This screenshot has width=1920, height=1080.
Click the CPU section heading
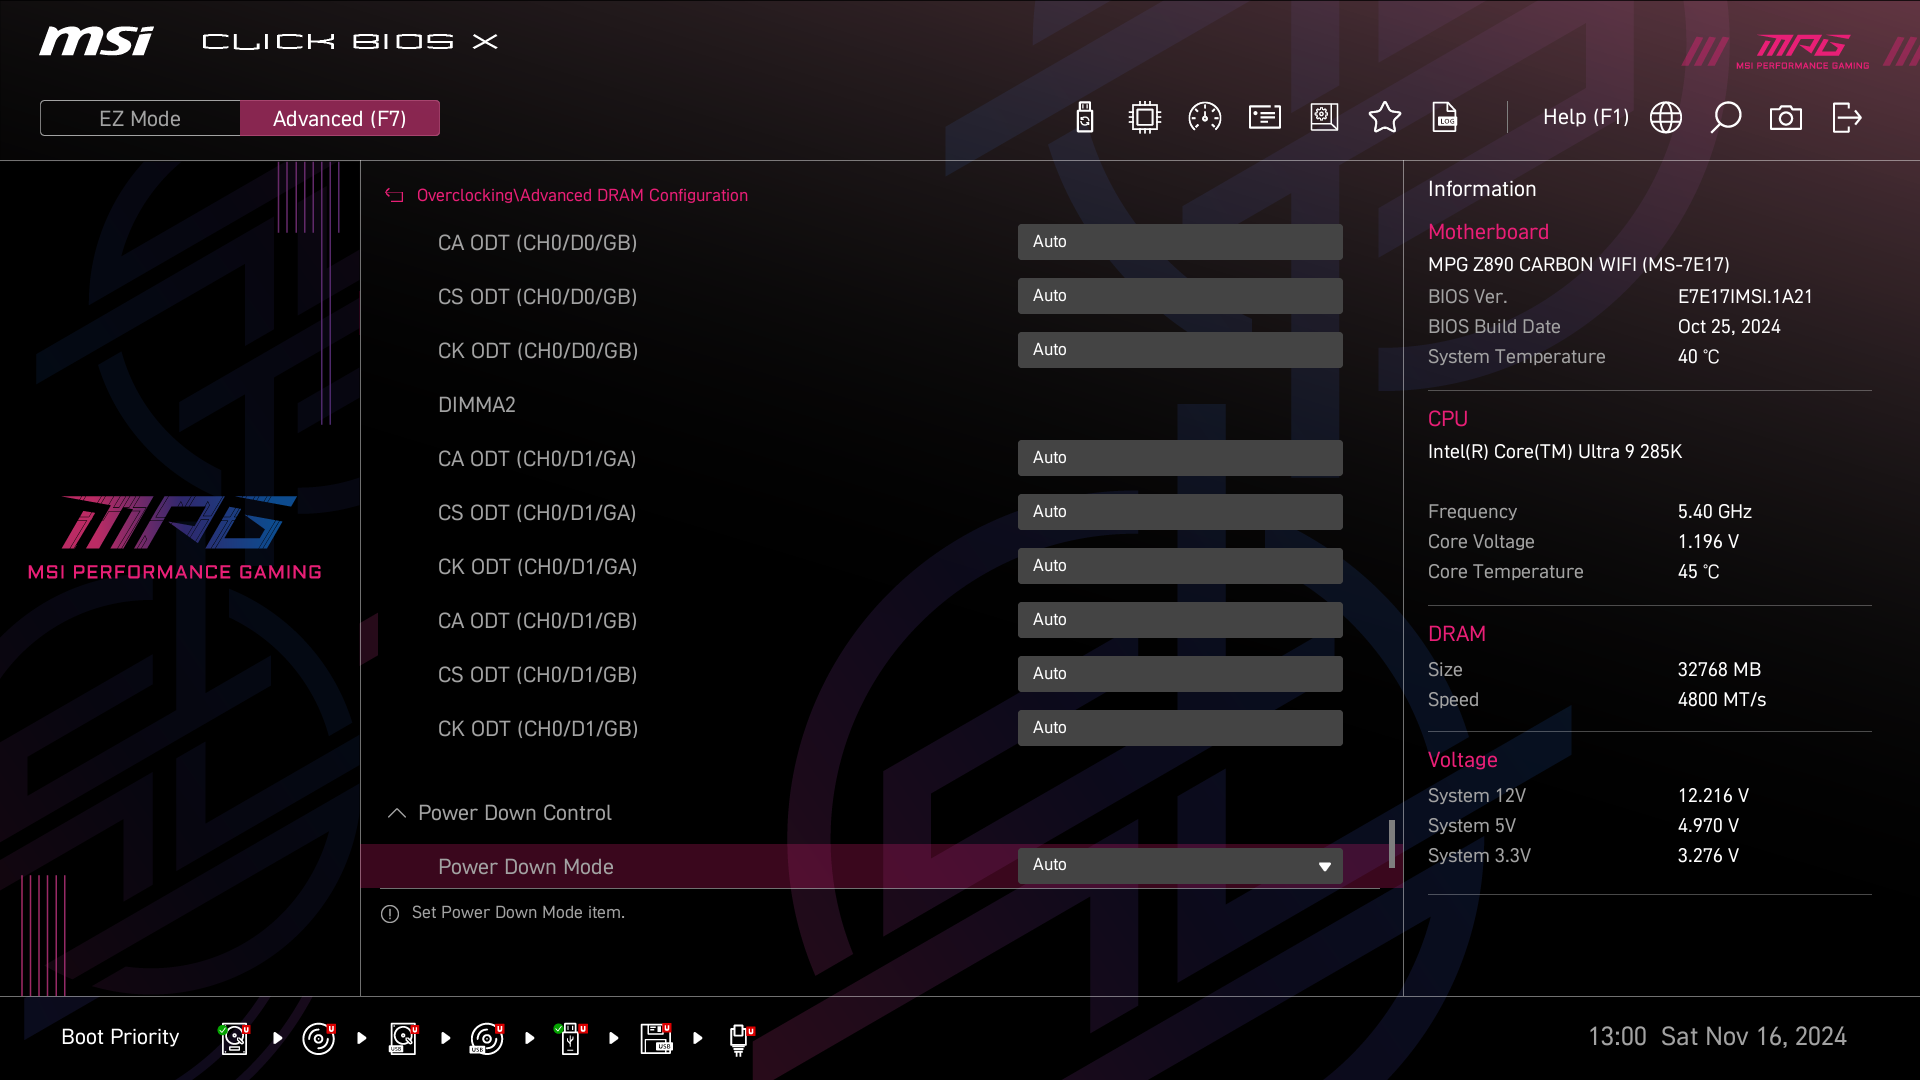[1447, 419]
